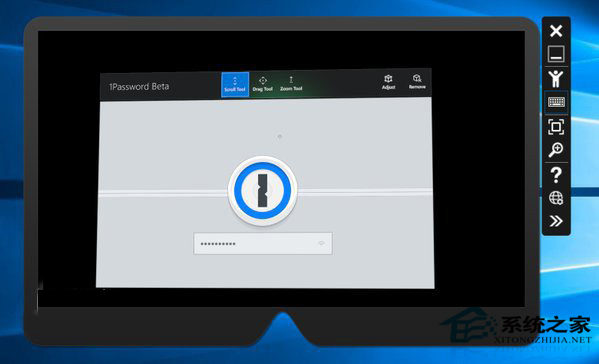Open the human input simulation icon
The height and width of the screenshot is (364, 599).
556,78
